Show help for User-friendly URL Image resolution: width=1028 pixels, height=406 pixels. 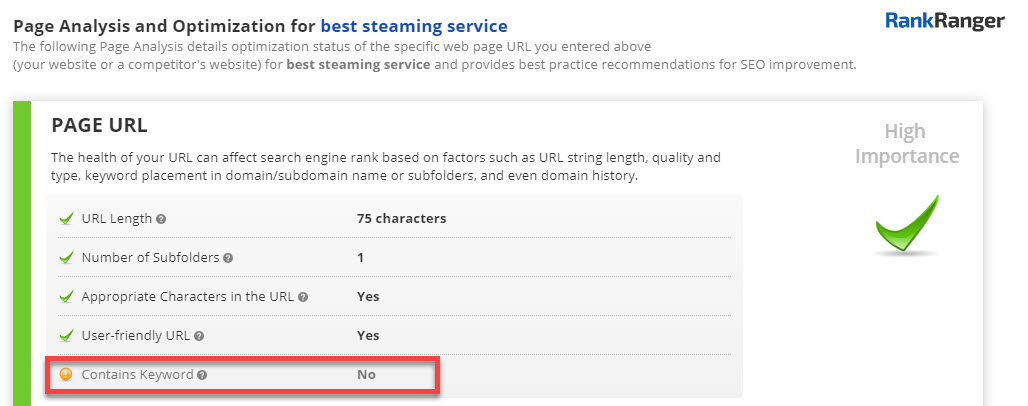pyautogui.click(x=199, y=336)
